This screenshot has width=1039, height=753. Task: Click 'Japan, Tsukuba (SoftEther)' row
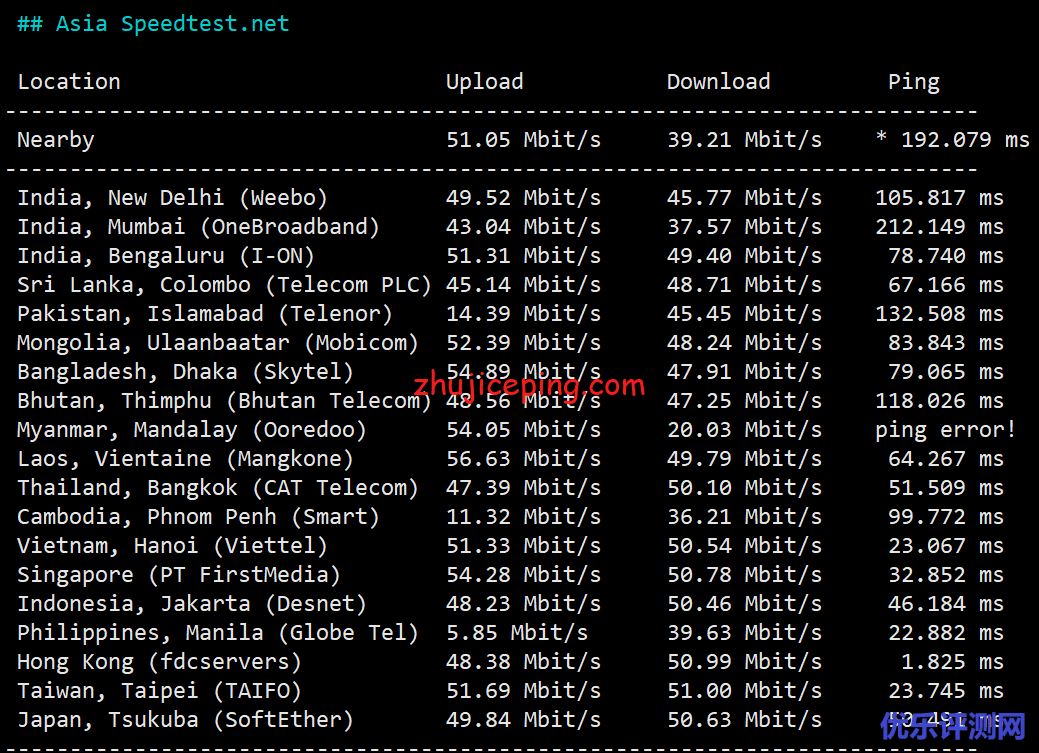pos(510,720)
